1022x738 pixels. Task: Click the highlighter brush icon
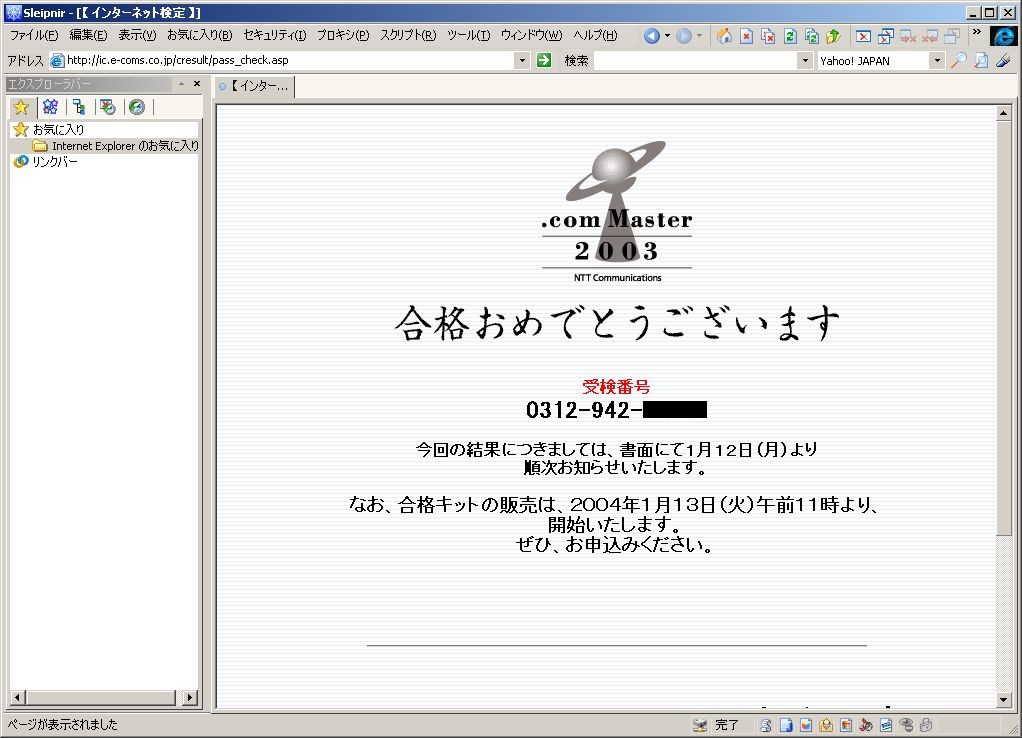pos(1003,61)
